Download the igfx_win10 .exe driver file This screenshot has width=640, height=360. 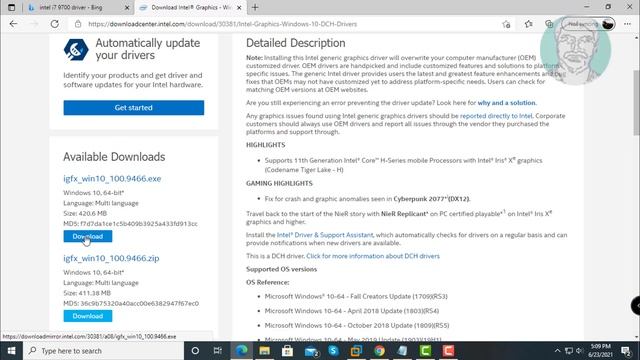tap(88, 236)
